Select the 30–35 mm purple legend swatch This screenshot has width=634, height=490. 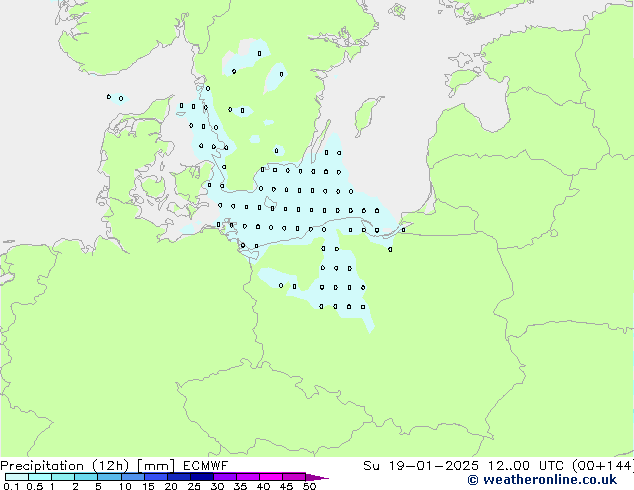click(x=224, y=477)
